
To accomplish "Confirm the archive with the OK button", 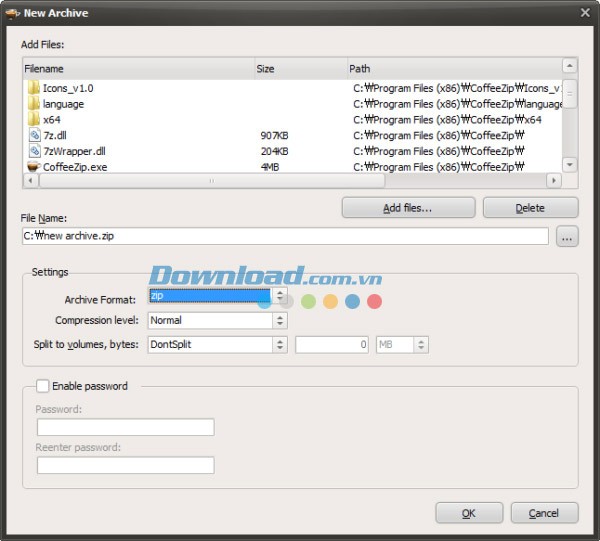I will (x=468, y=513).
